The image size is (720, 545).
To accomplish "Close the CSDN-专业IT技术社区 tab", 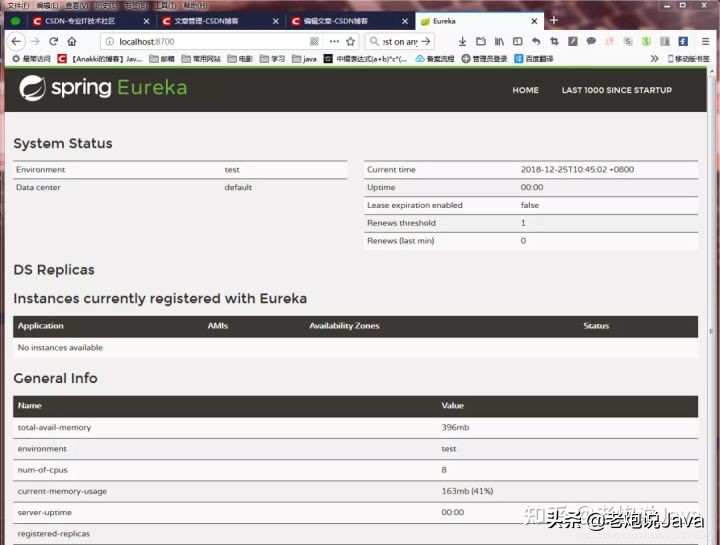I will [146, 21].
